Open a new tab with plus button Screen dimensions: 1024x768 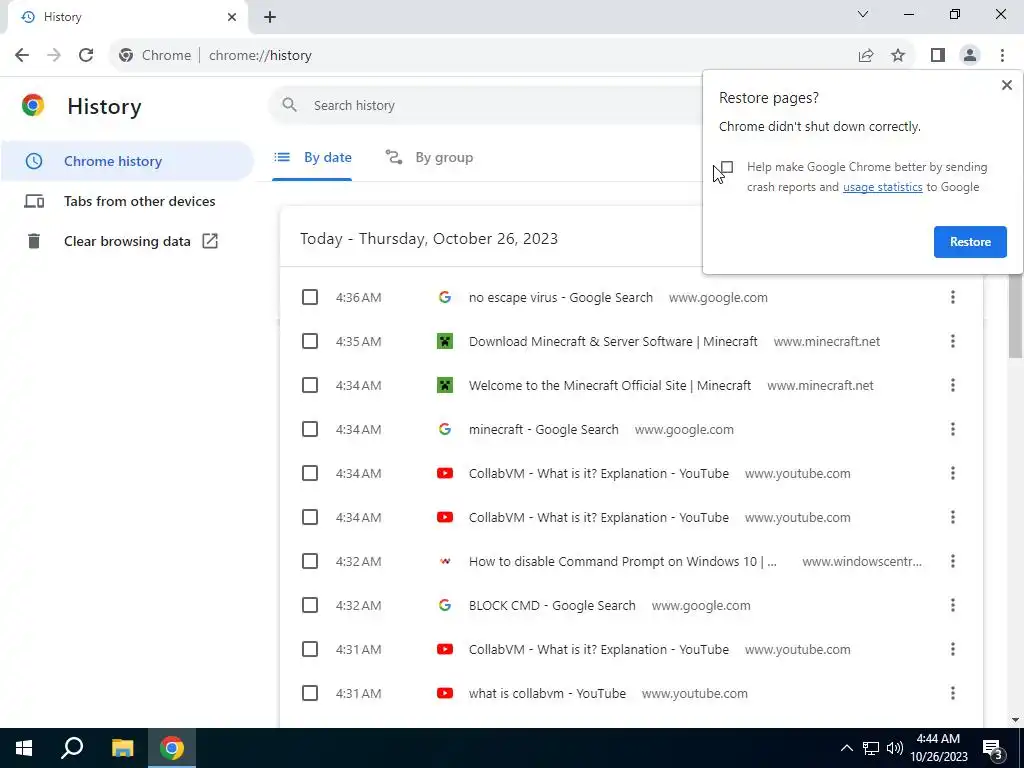coord(270,17)
